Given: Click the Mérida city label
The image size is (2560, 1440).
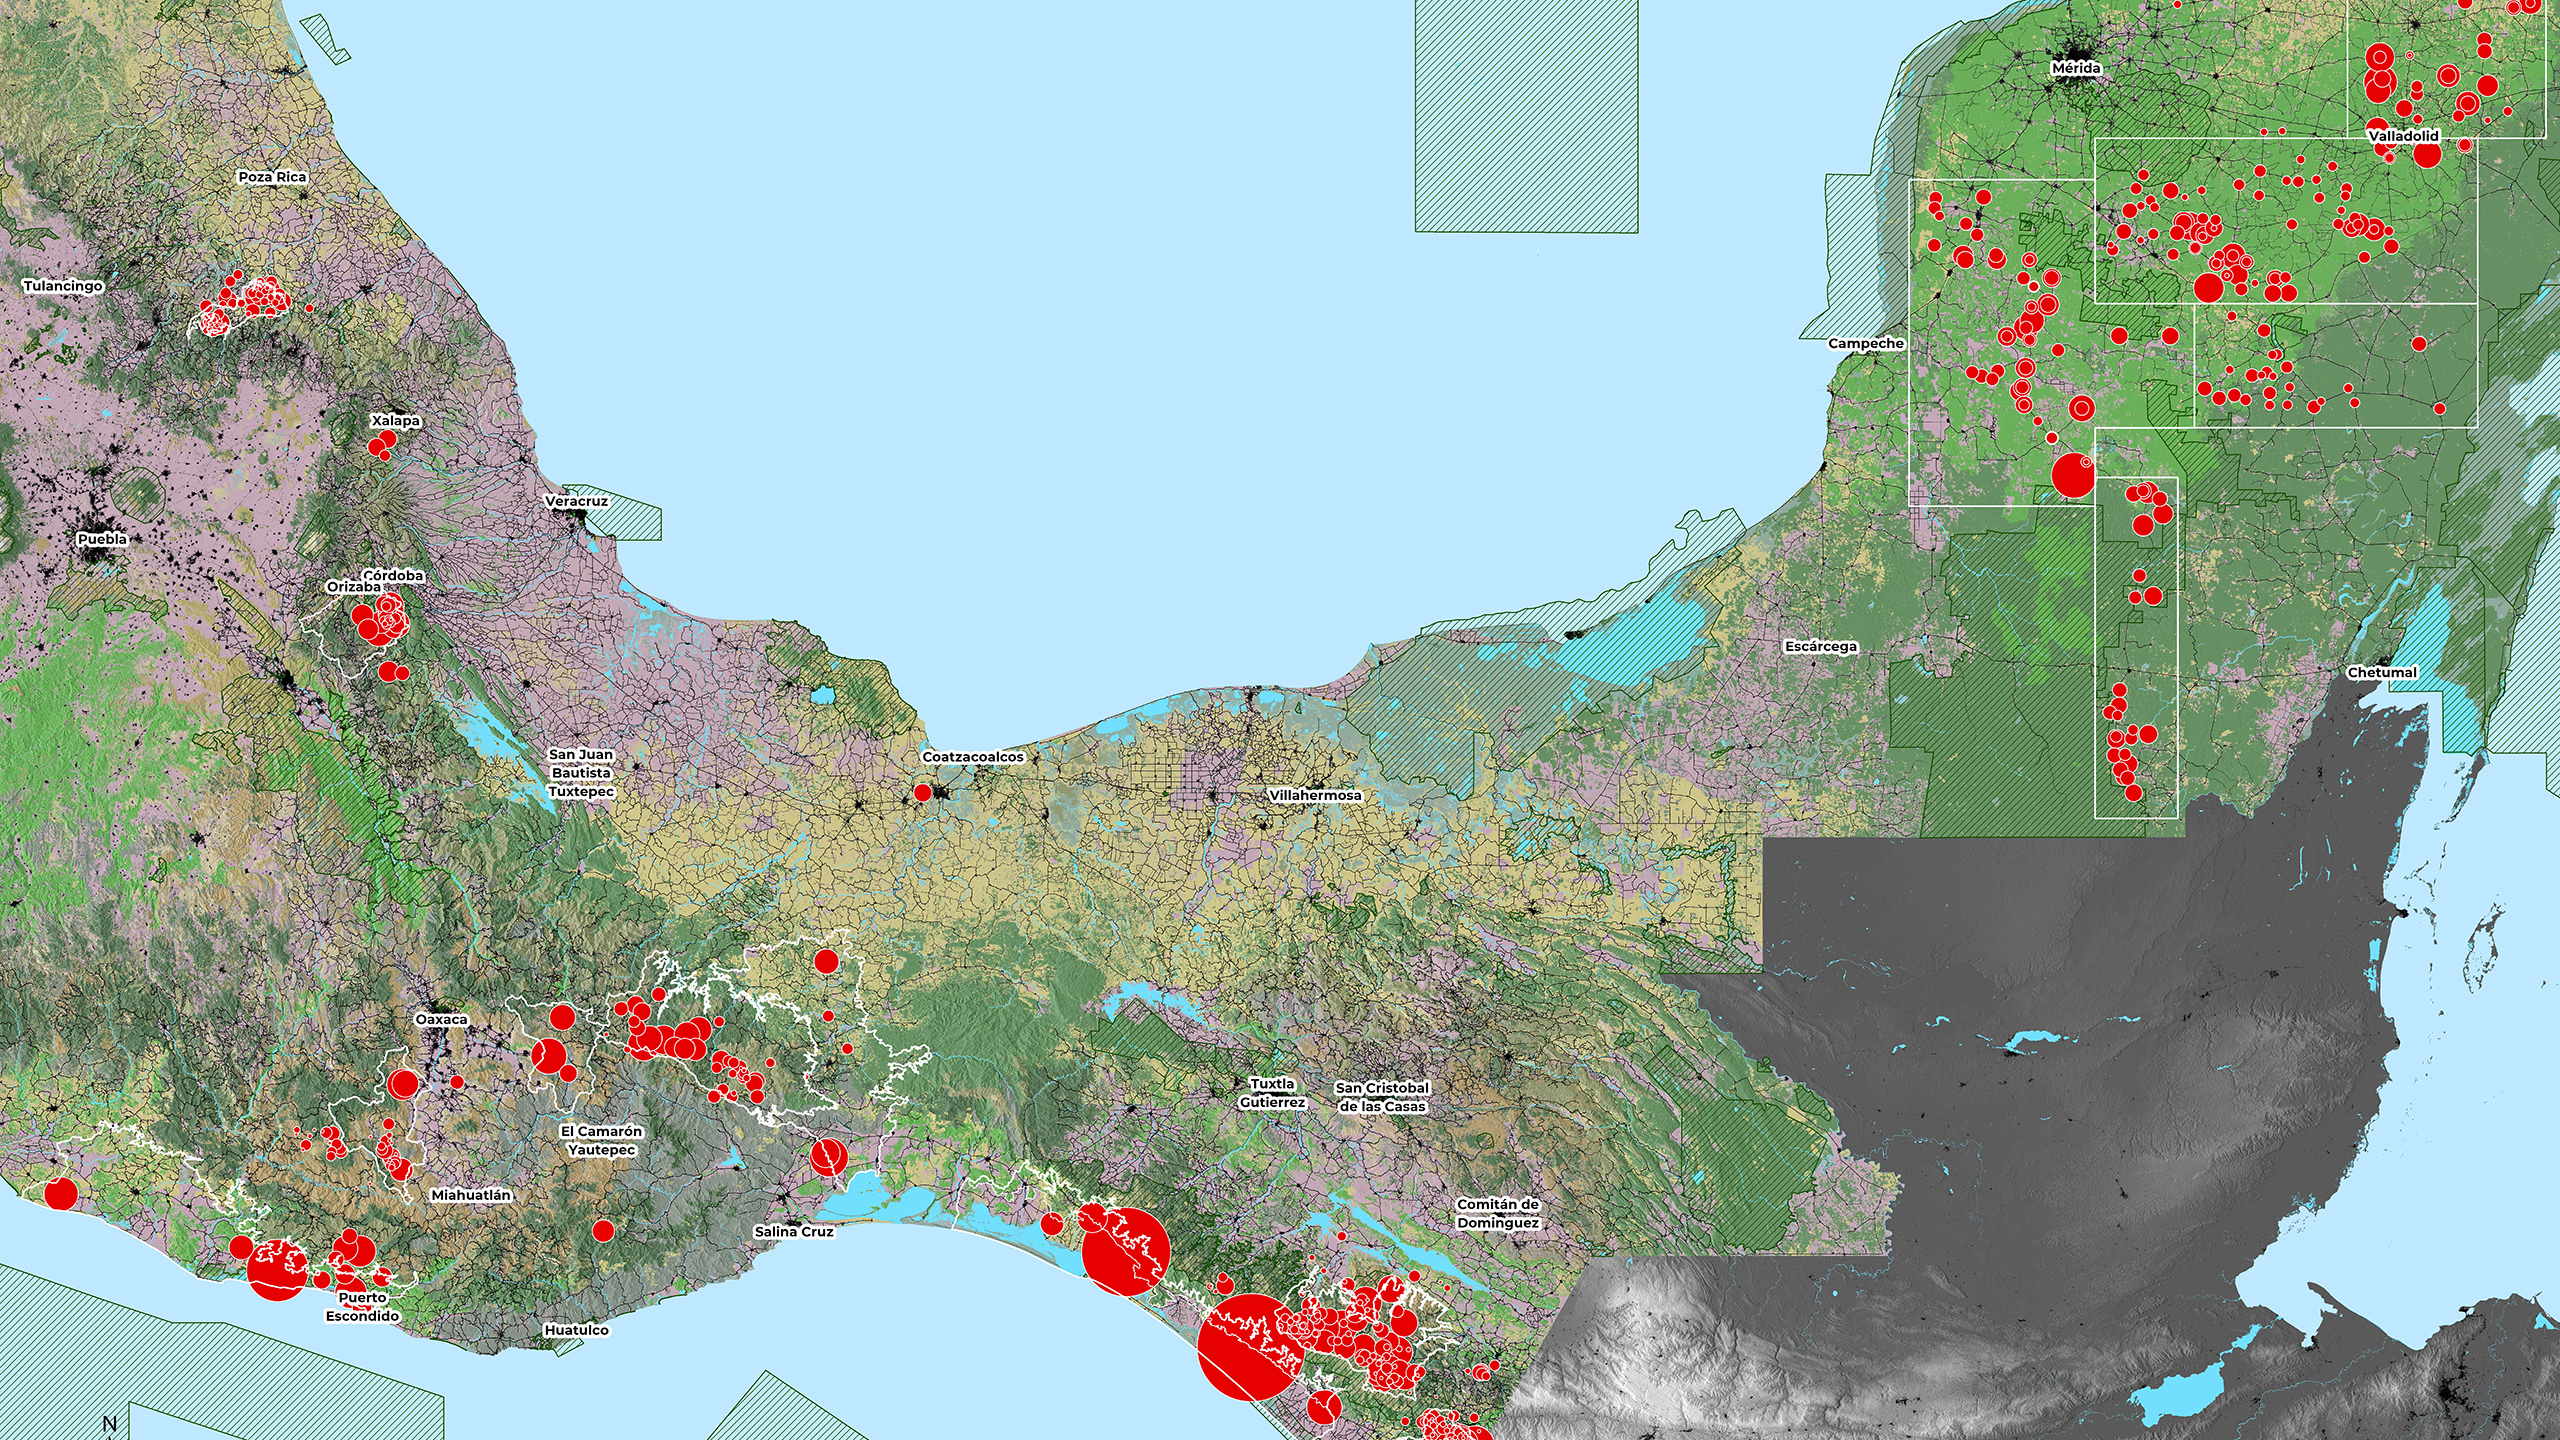Looking at the screenshot, I should click(2075, 68).
